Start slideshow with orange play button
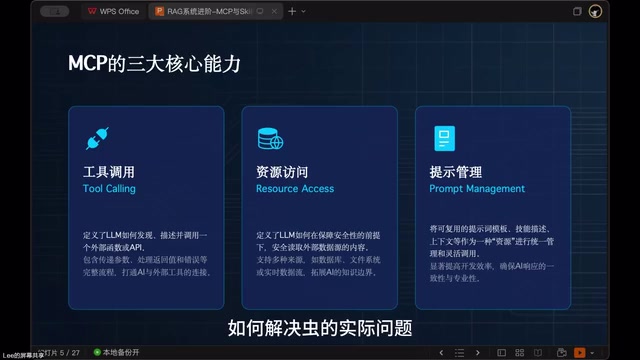The width and height of the screenshot is (640, 360). click(x=580, y=353)
